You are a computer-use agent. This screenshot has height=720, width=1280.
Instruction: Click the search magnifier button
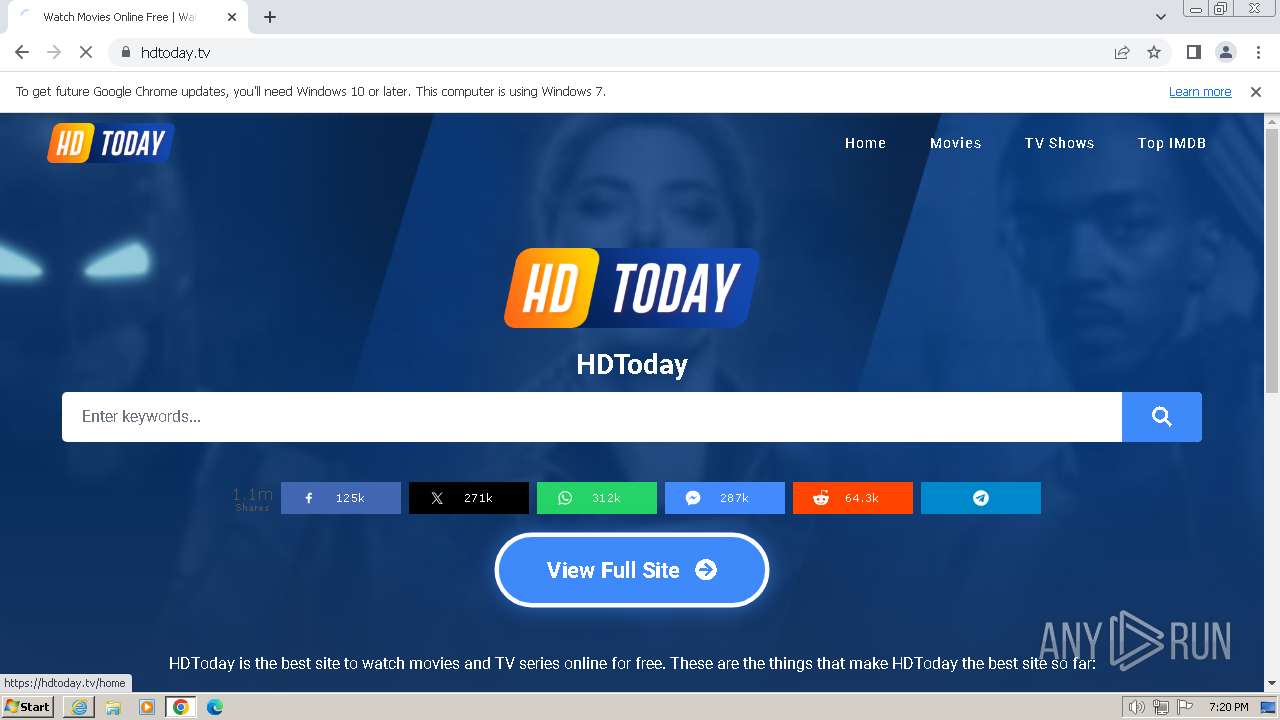click(1161, 417)
